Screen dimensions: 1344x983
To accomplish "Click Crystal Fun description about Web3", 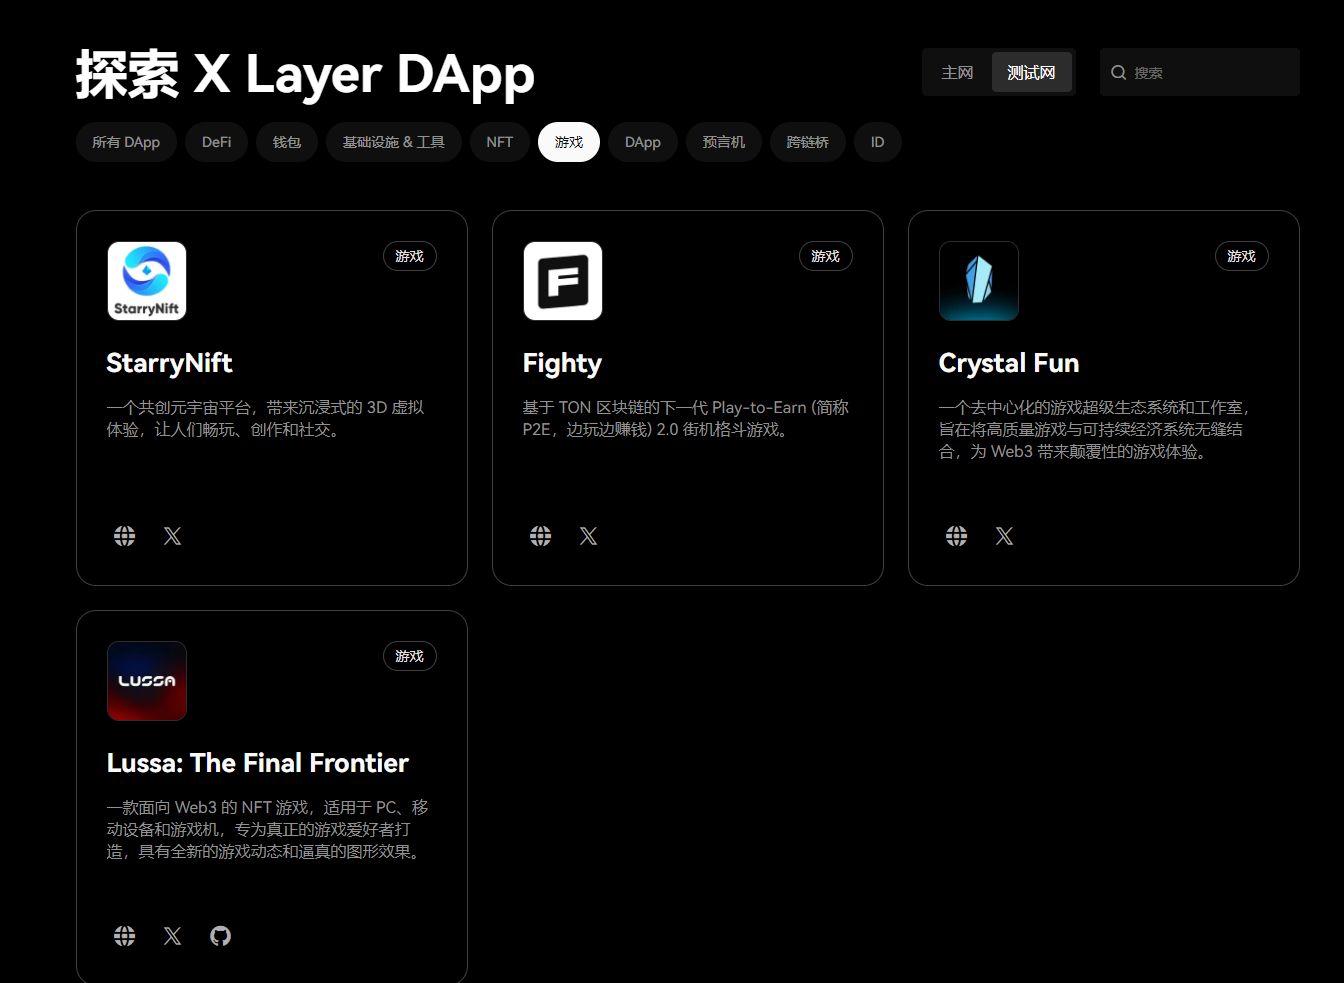I will [1095, 430].
